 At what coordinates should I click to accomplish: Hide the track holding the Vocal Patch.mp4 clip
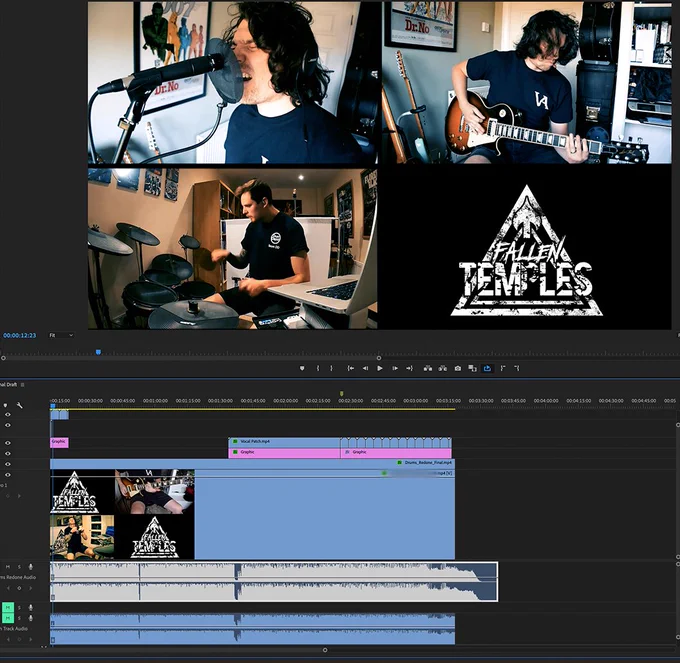click(8, 443)
